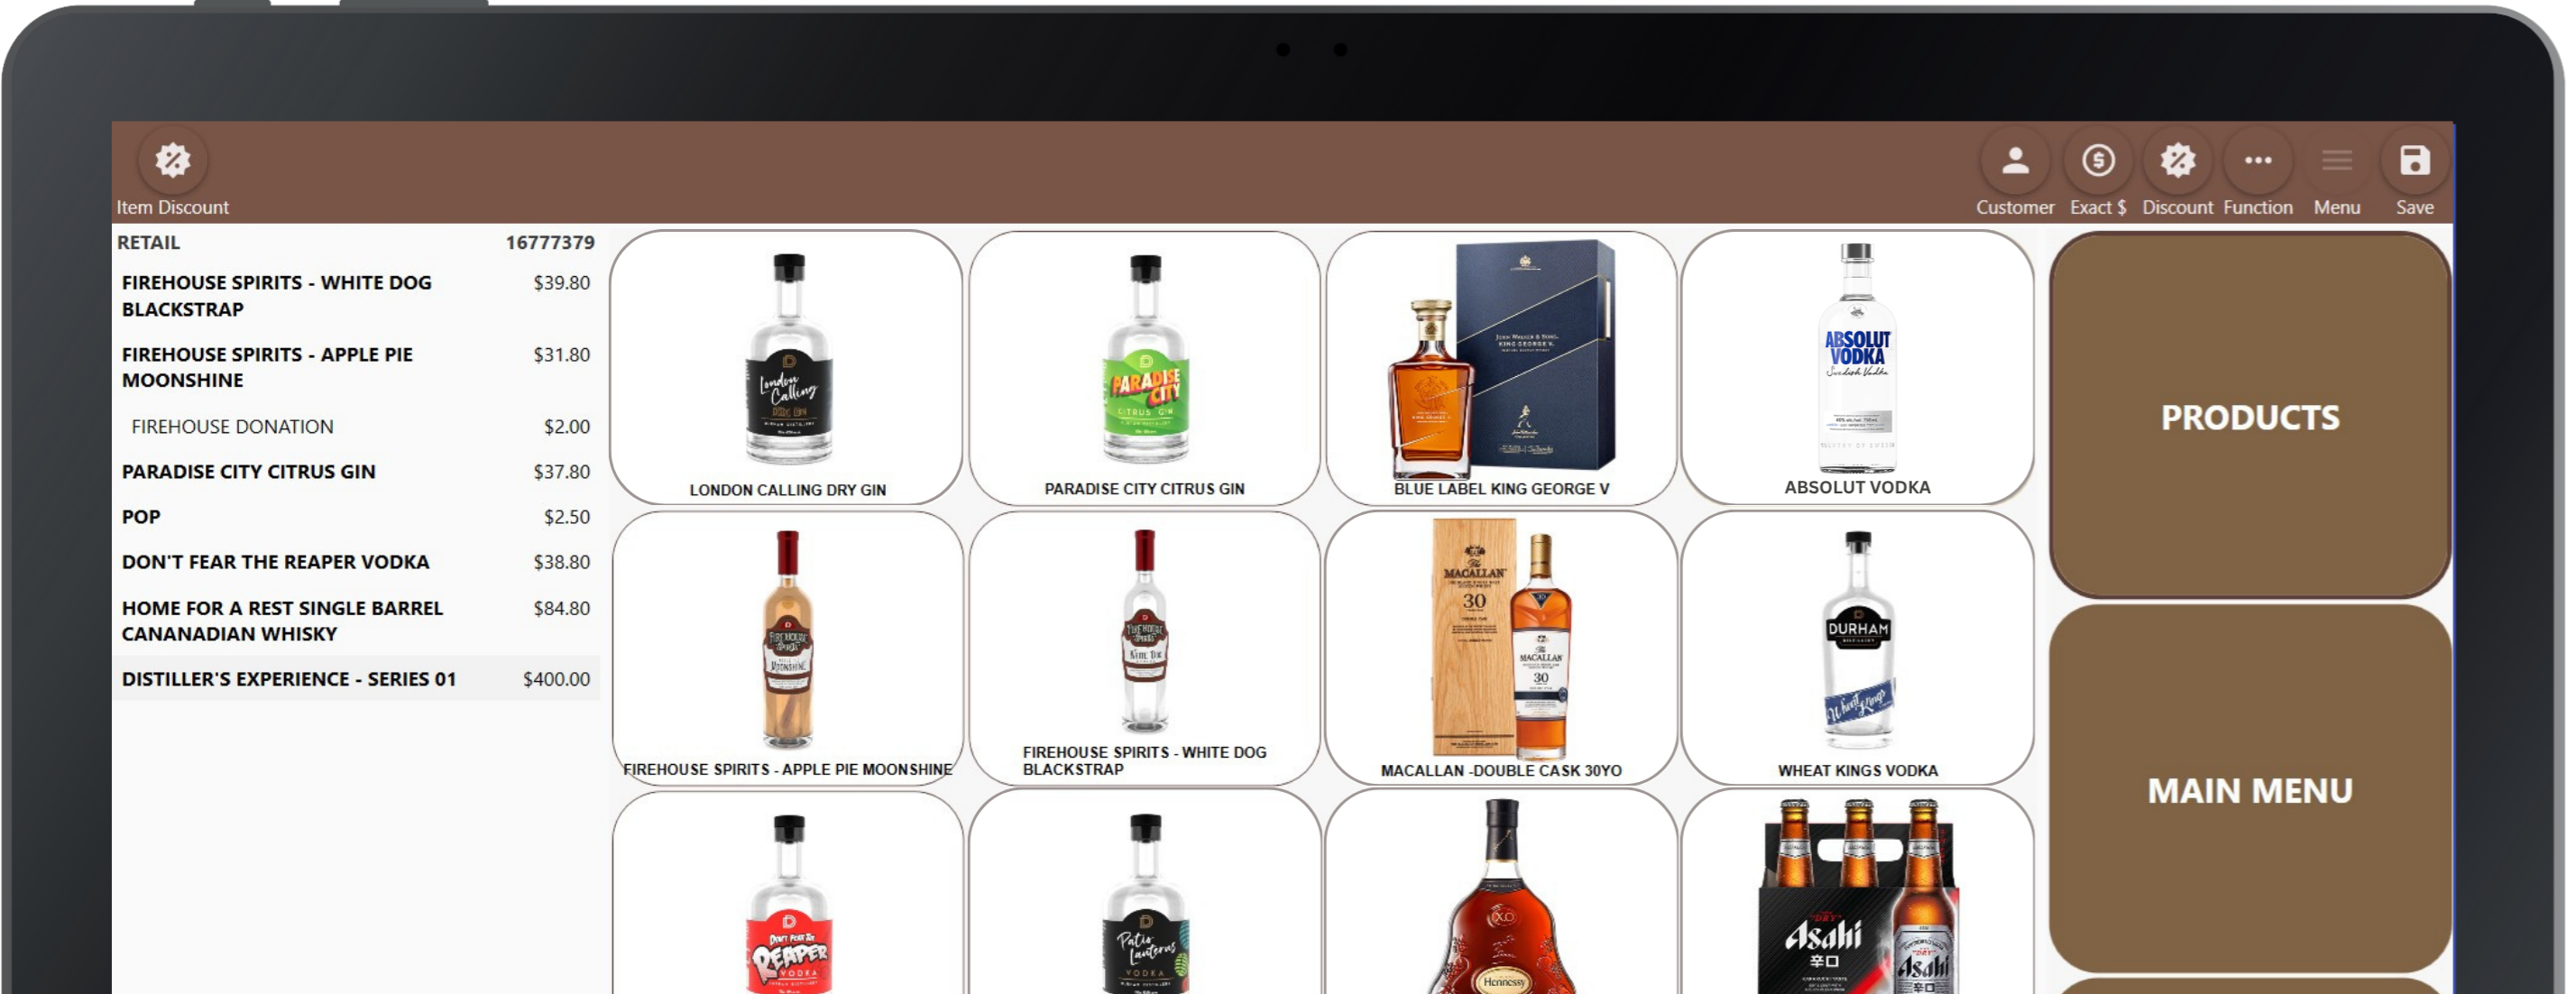Viewport: 2576px width, 994px height.
Task: Click the Menu hamburger icon
Action: coord(2337,159)
